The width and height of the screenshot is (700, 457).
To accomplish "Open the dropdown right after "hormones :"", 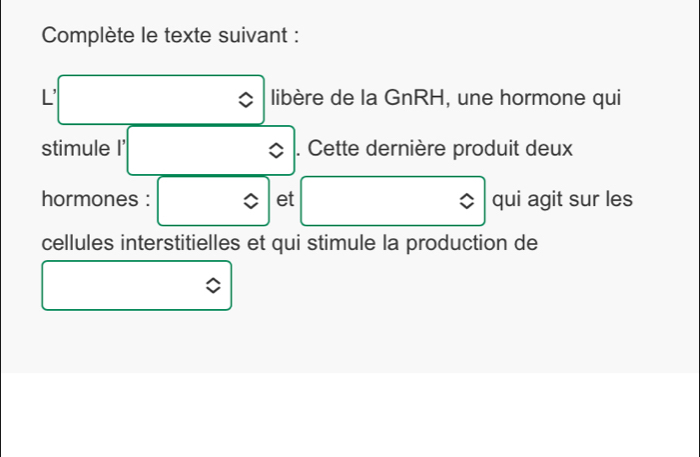I will [x=213, y=200].
